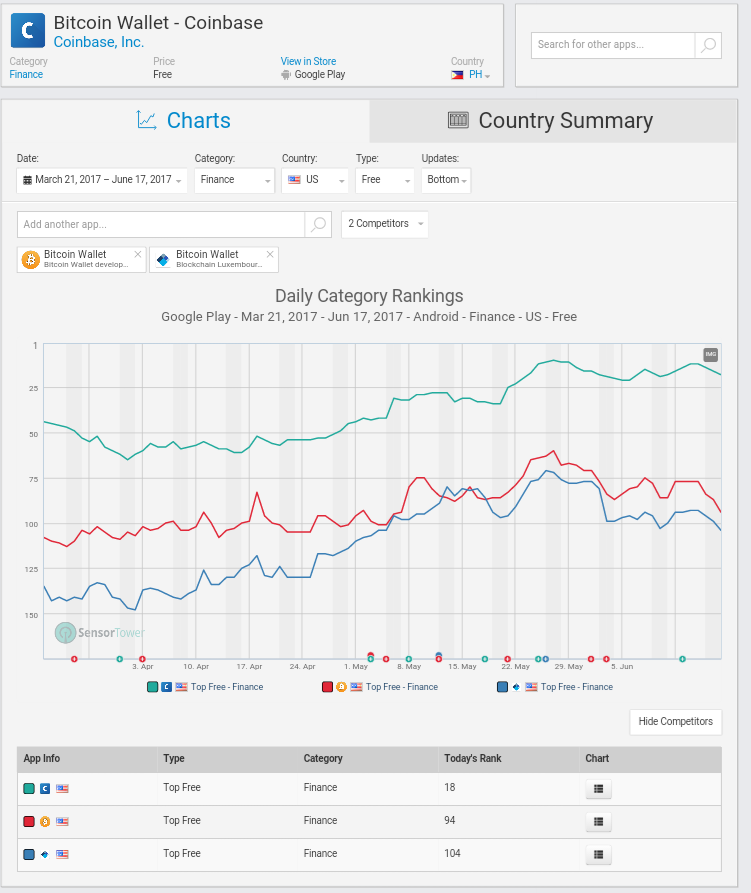Open the Coinbase, Inc. publisher link
751x893 pixels.
pos(99,42)
